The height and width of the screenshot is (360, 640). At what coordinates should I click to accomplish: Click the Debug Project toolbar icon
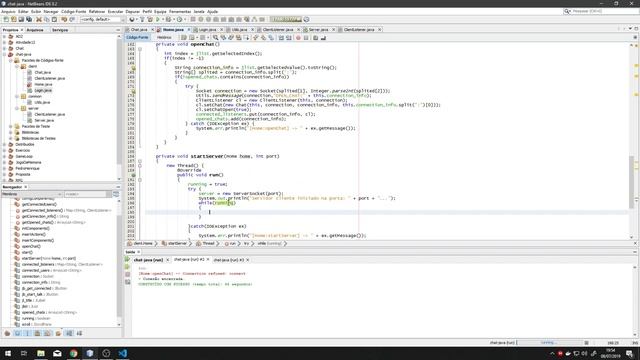click(x=168, y=19)
